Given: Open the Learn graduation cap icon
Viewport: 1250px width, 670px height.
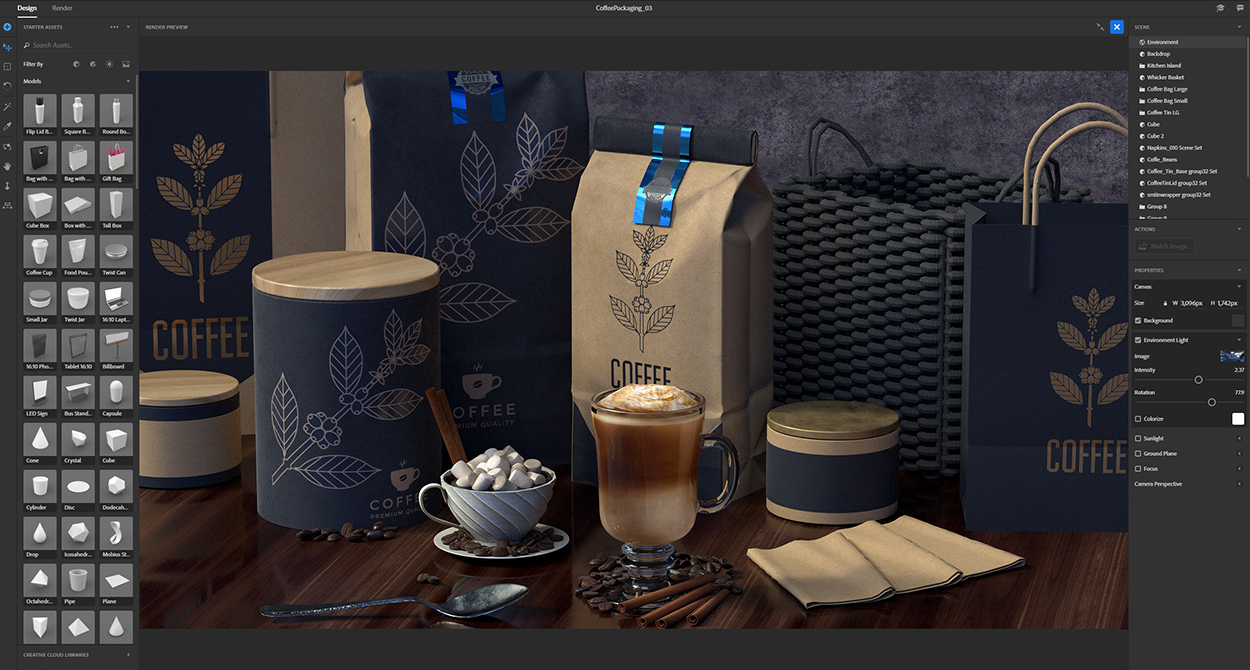Looking at the screenshot, I should (x=1220, y=8).
